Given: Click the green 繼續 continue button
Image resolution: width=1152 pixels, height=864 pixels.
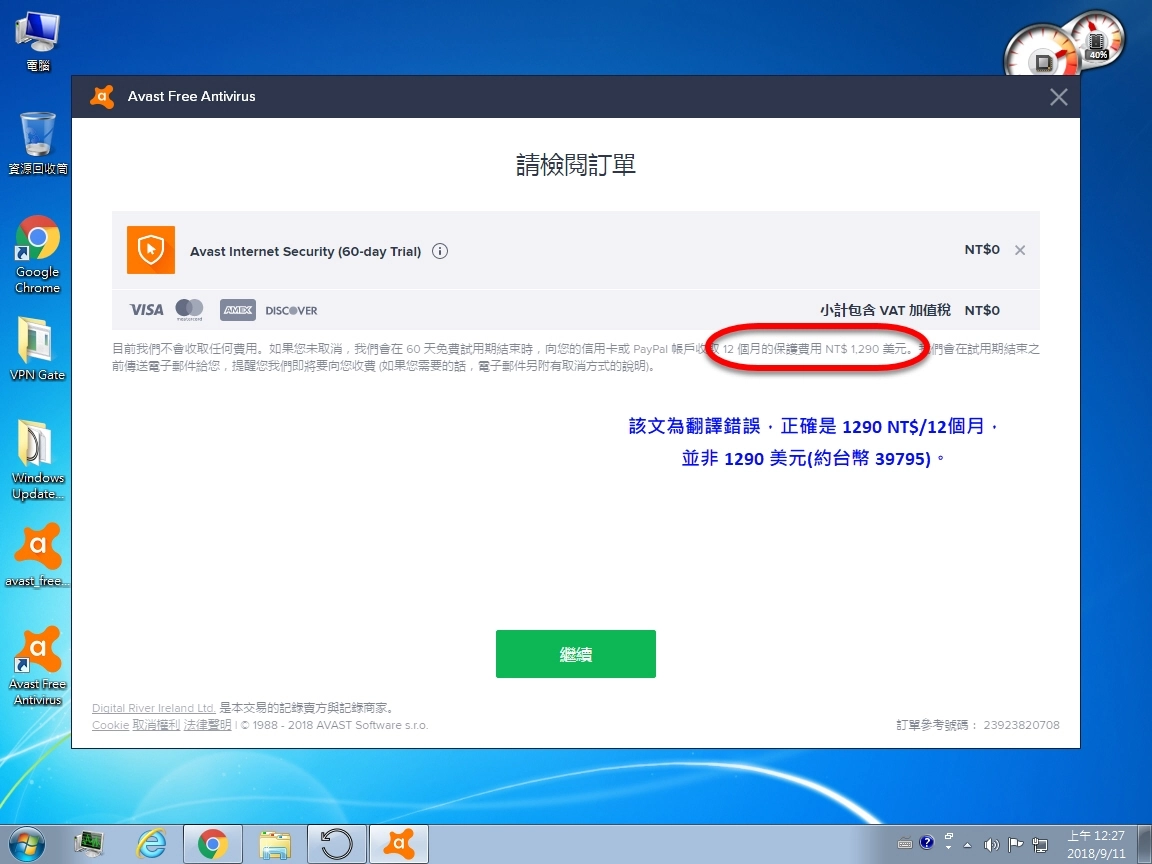Looking at the screenshot, I should coord(575,654).
